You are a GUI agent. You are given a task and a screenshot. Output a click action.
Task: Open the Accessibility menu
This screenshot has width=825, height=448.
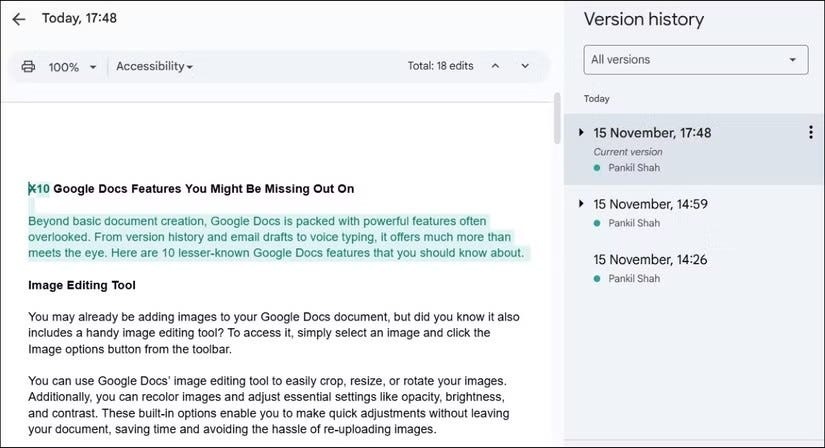(154, 66)
